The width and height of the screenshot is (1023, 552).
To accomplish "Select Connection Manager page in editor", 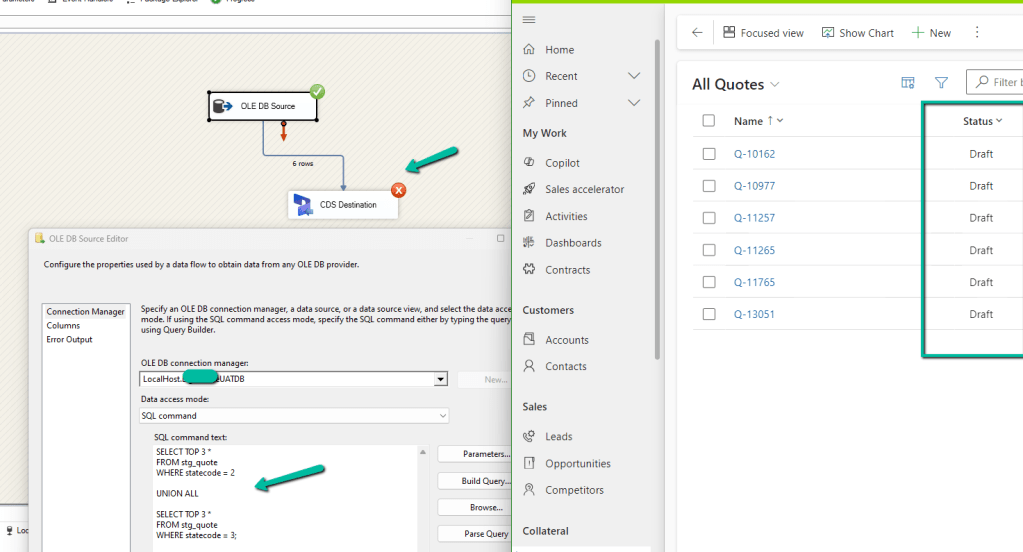I will tap(85, 312).
